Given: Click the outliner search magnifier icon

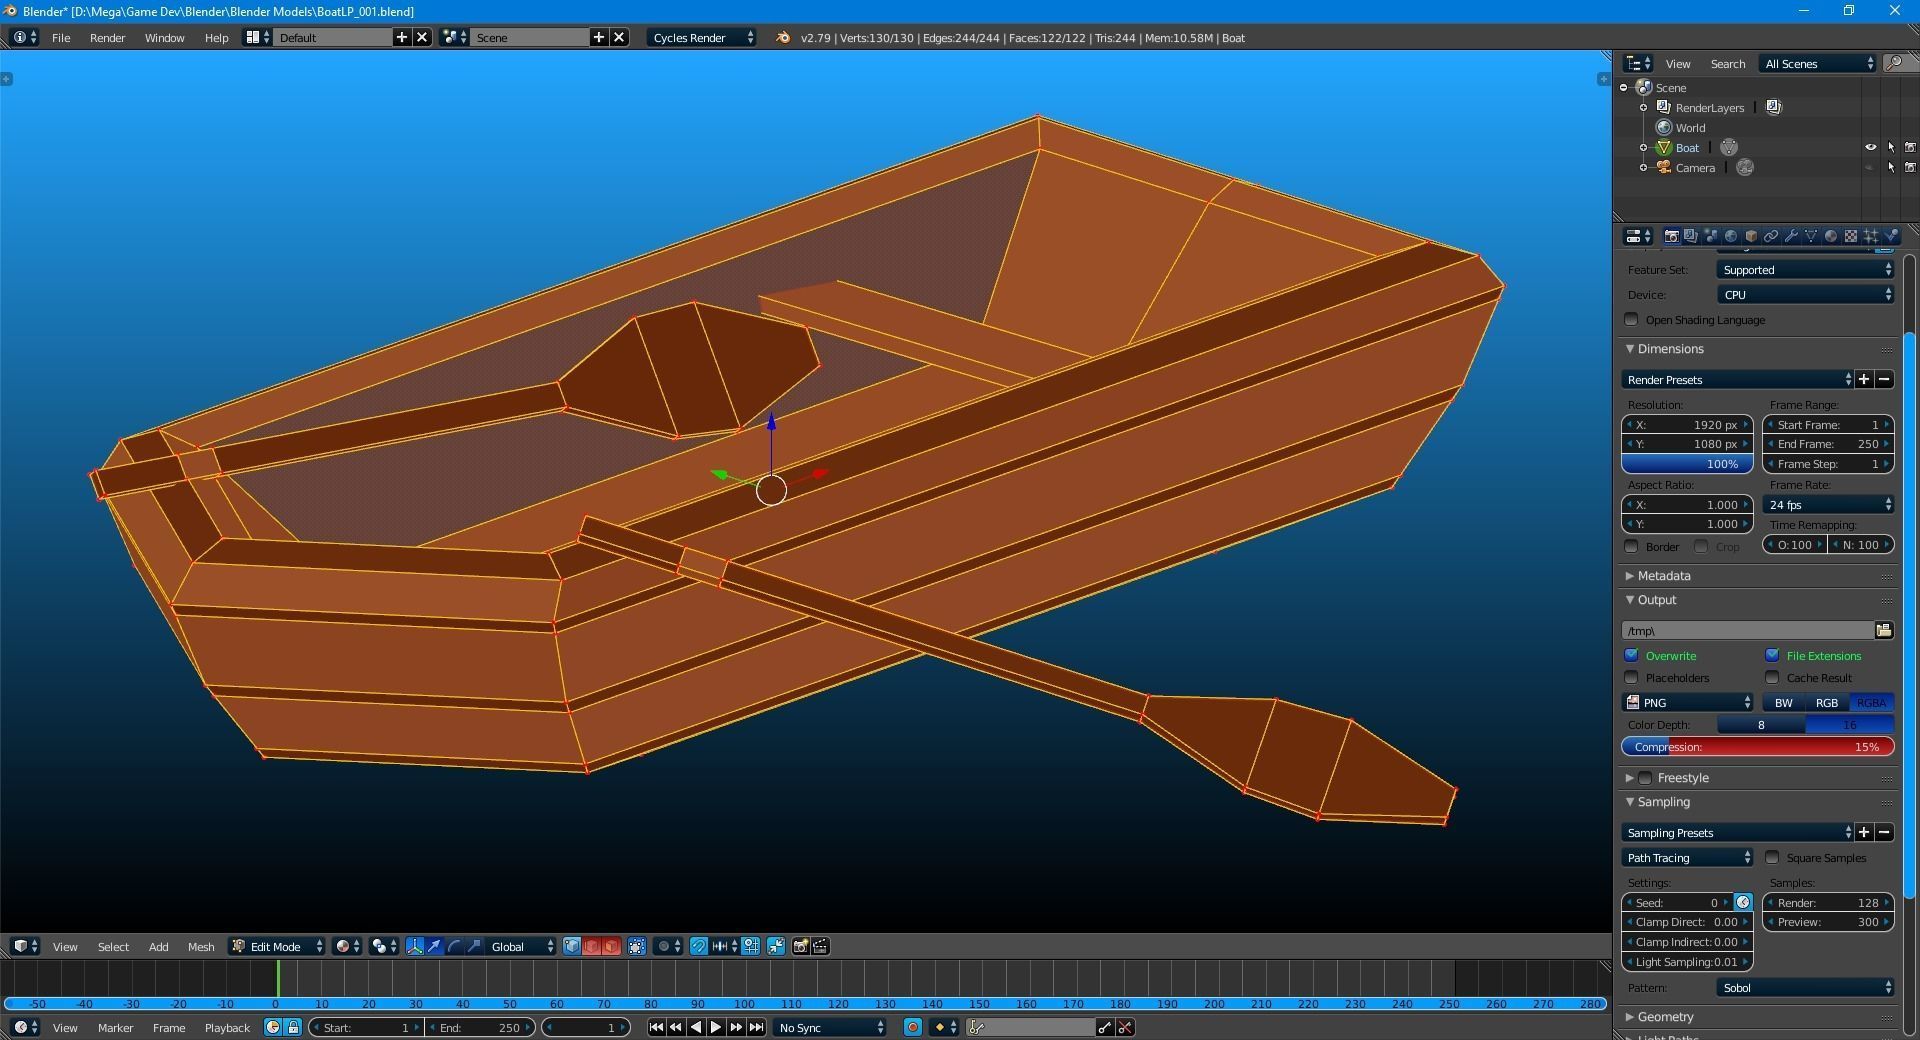Looking at the screenshot, I should coord(1894,63).
